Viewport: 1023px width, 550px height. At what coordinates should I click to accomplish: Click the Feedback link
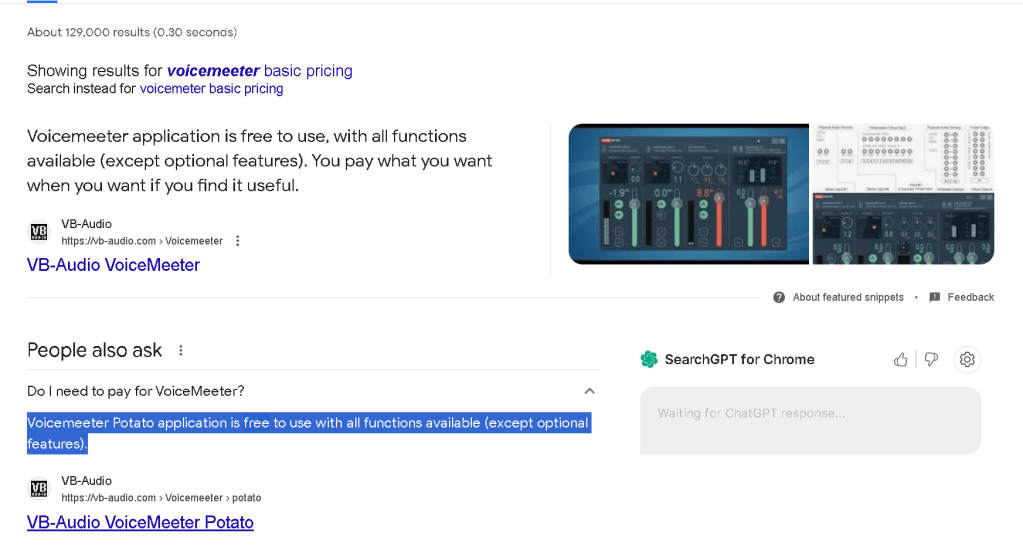click(971, 298)
